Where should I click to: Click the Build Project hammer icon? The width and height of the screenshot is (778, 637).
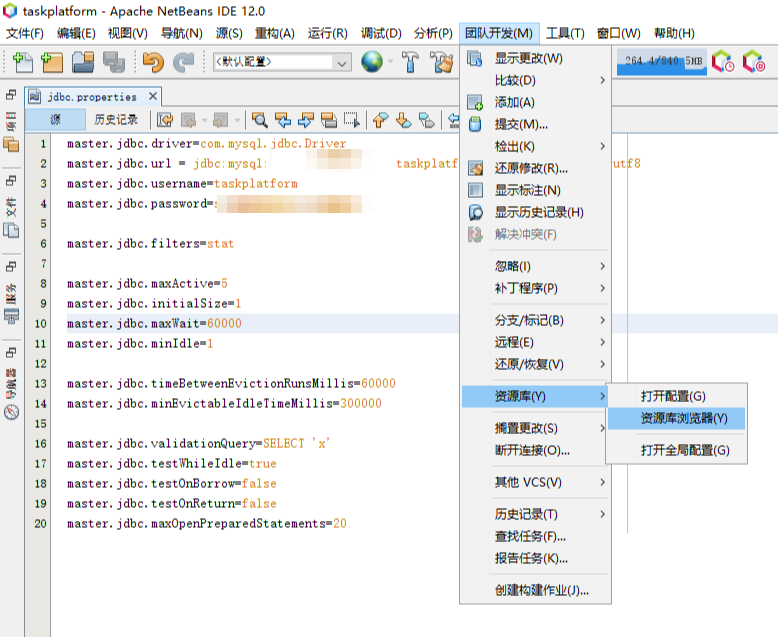(x=410, y=62)
